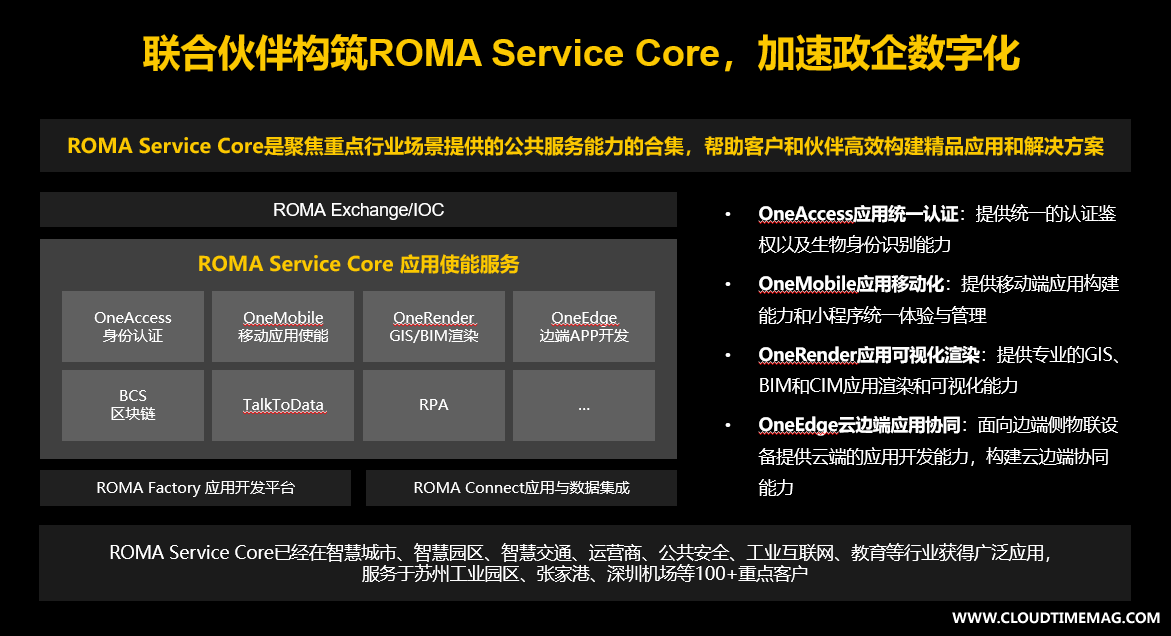Screen dimensions: 1171x636
Task: Click the text 权以及生物身份识别能力
Action: click(855, 245)
